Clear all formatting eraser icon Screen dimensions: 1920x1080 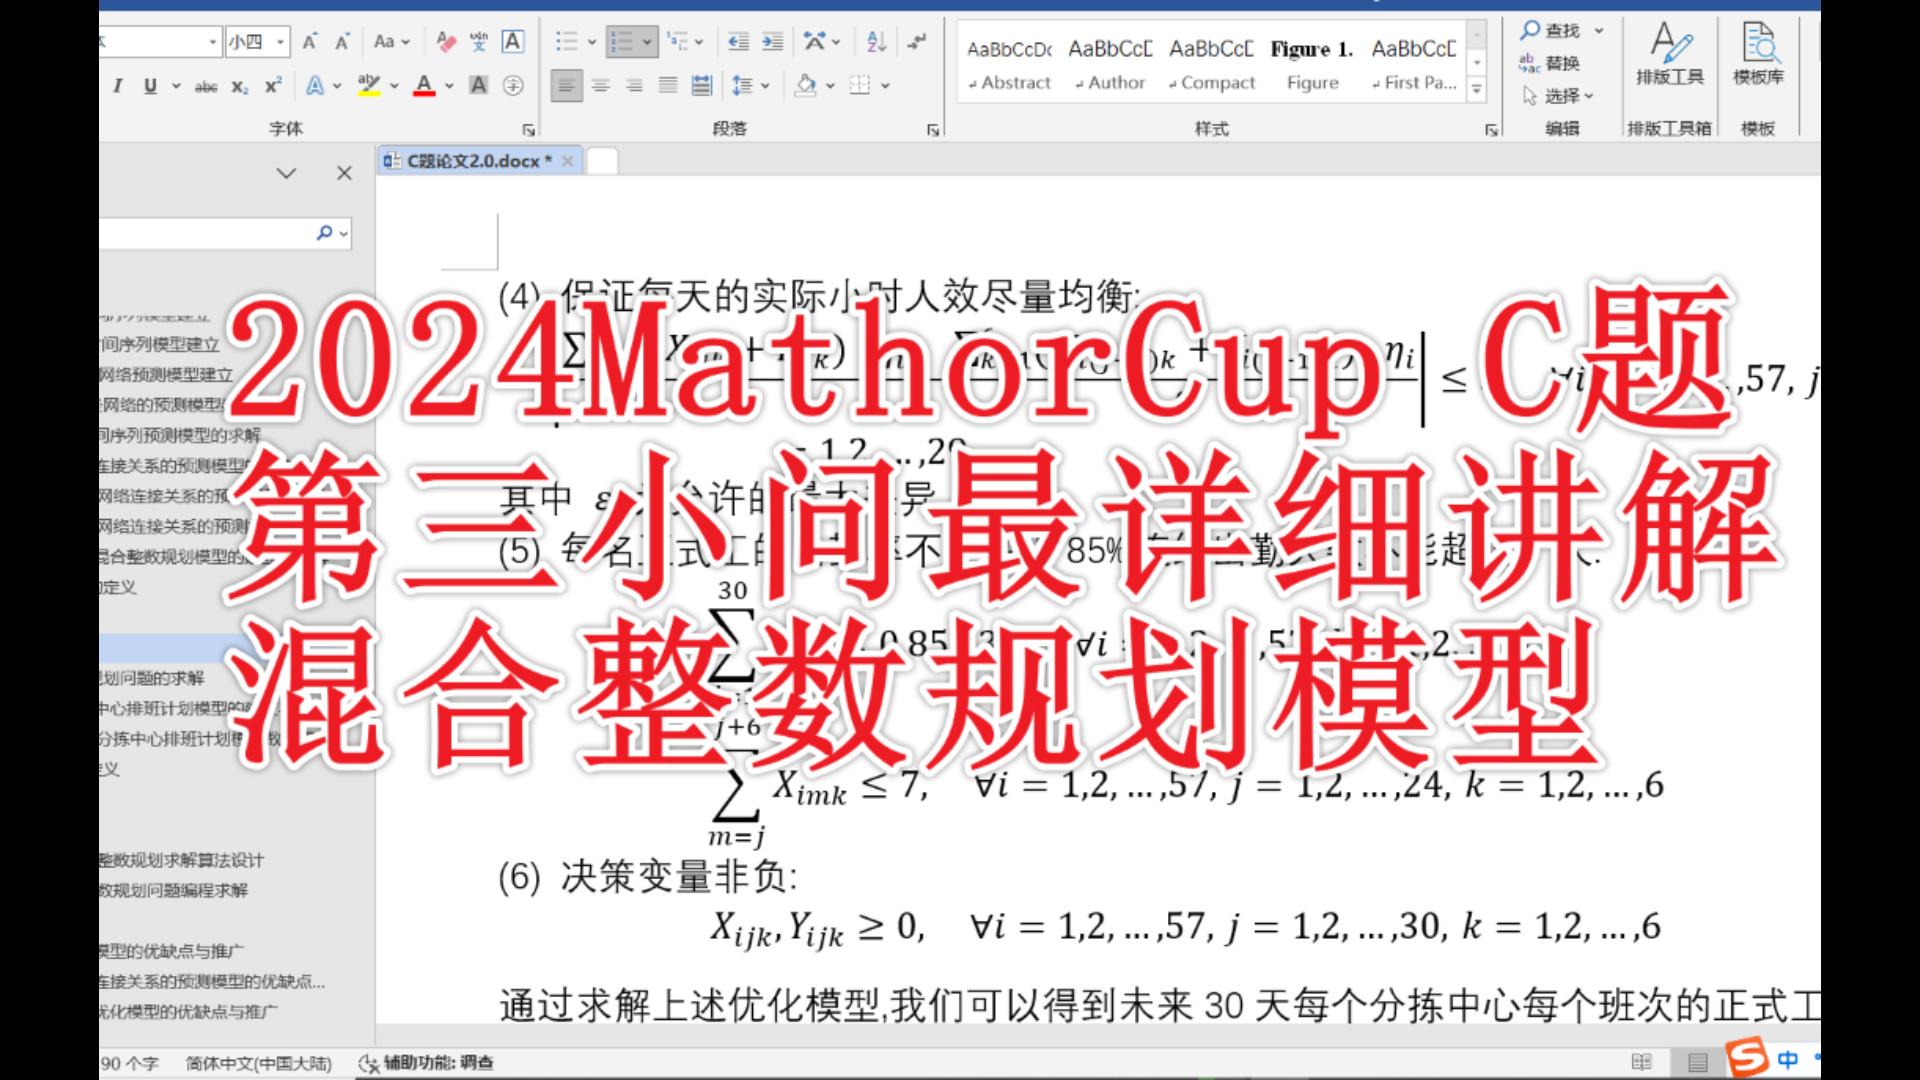coord(446,41)
